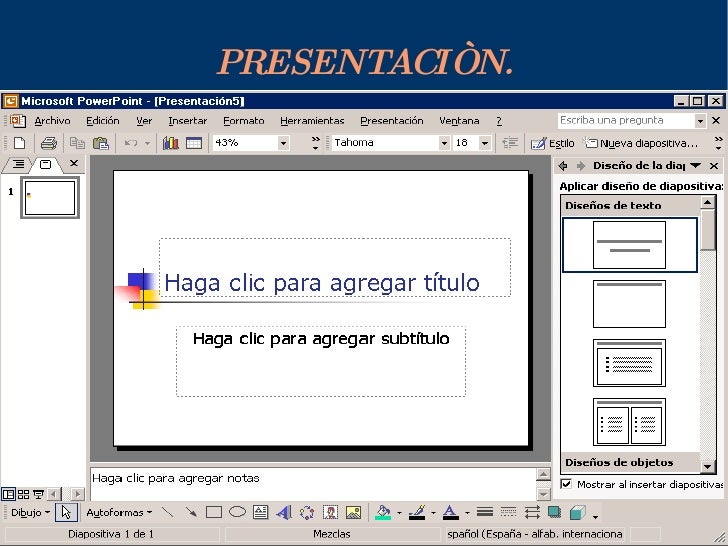Select slide 1 thumbnail in left pane

(x=50, y=198)
